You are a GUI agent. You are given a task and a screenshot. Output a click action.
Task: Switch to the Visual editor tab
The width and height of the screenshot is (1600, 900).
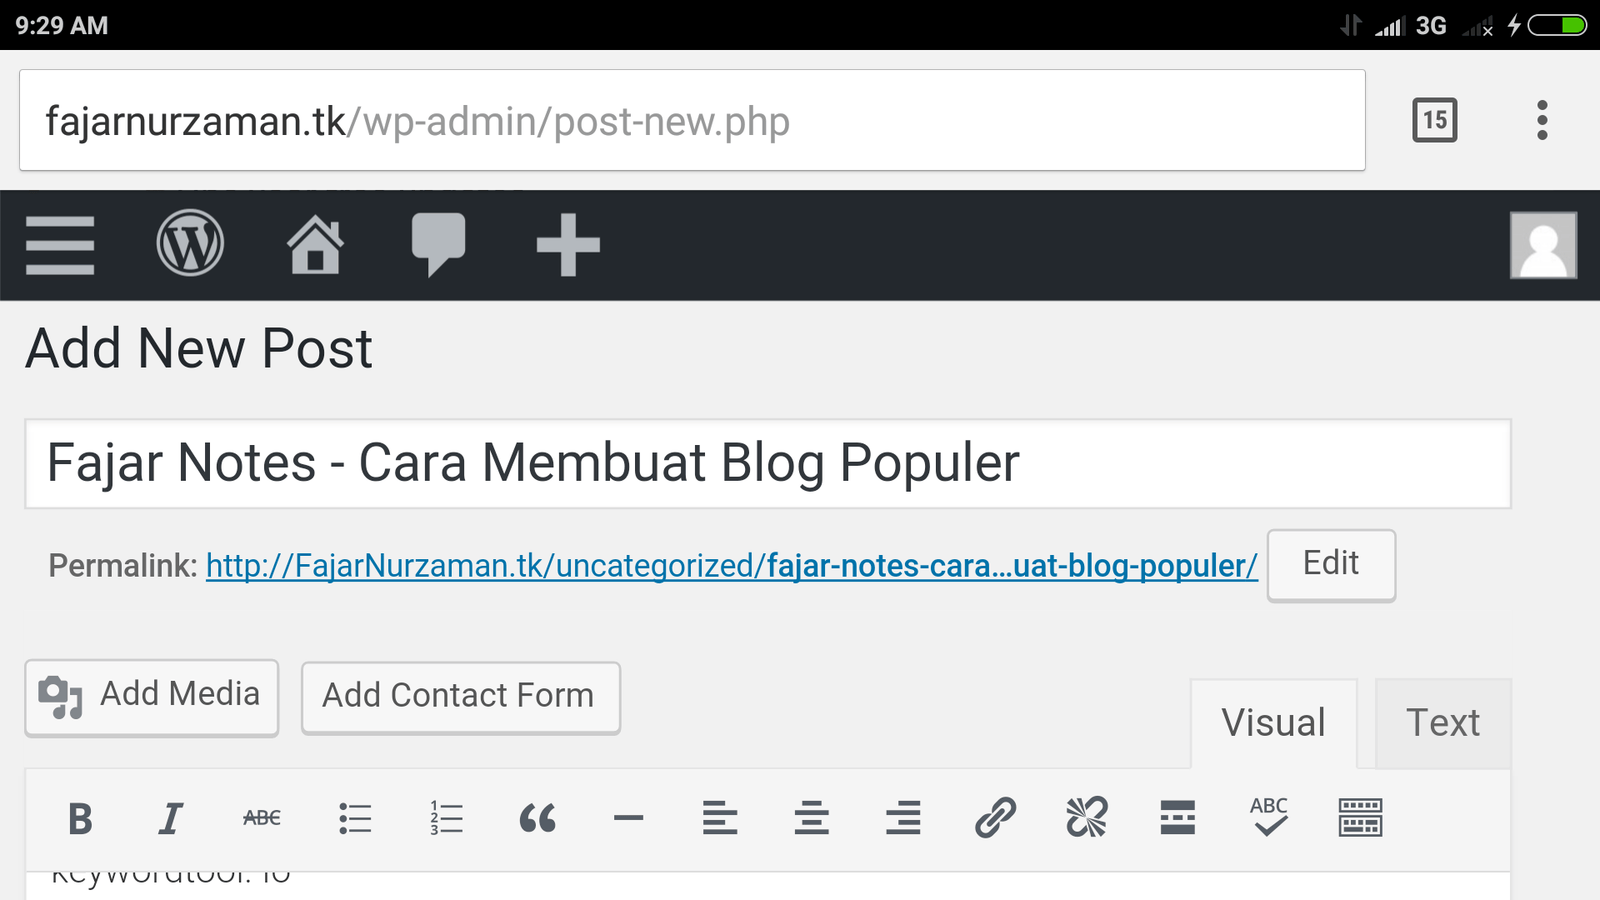1273,723
